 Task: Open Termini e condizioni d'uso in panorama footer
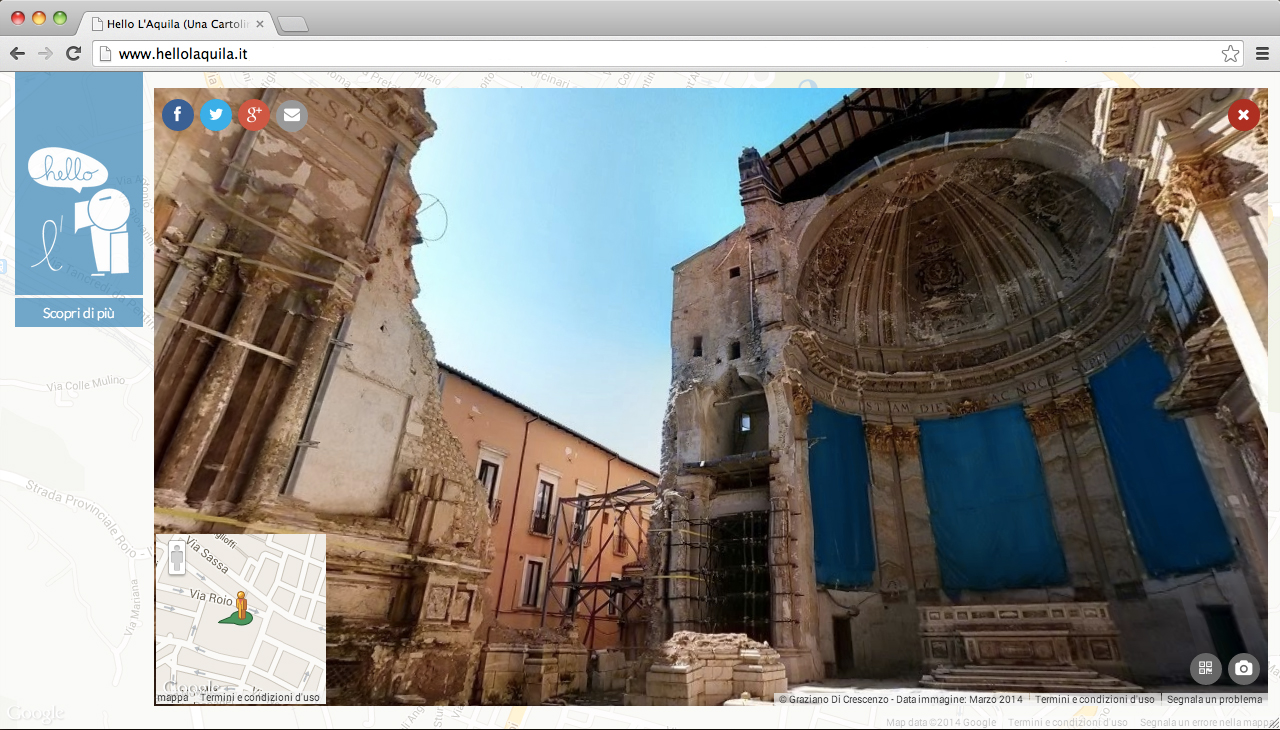(1094, 699)
